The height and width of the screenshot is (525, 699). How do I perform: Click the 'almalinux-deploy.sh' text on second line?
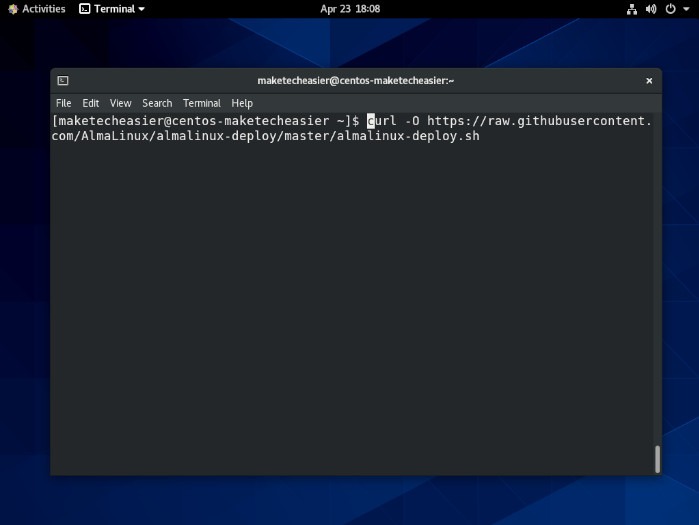point(408,136)
